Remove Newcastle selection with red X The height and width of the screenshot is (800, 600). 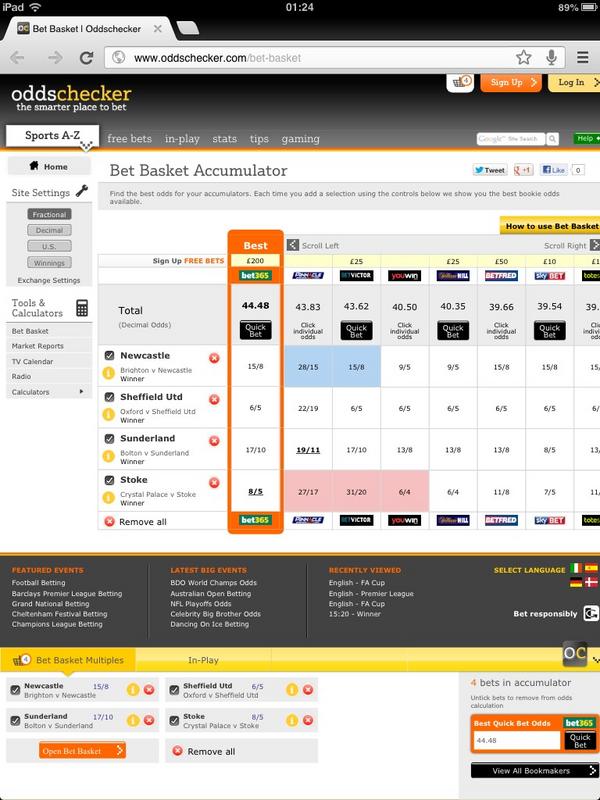(x=214, y=358)
